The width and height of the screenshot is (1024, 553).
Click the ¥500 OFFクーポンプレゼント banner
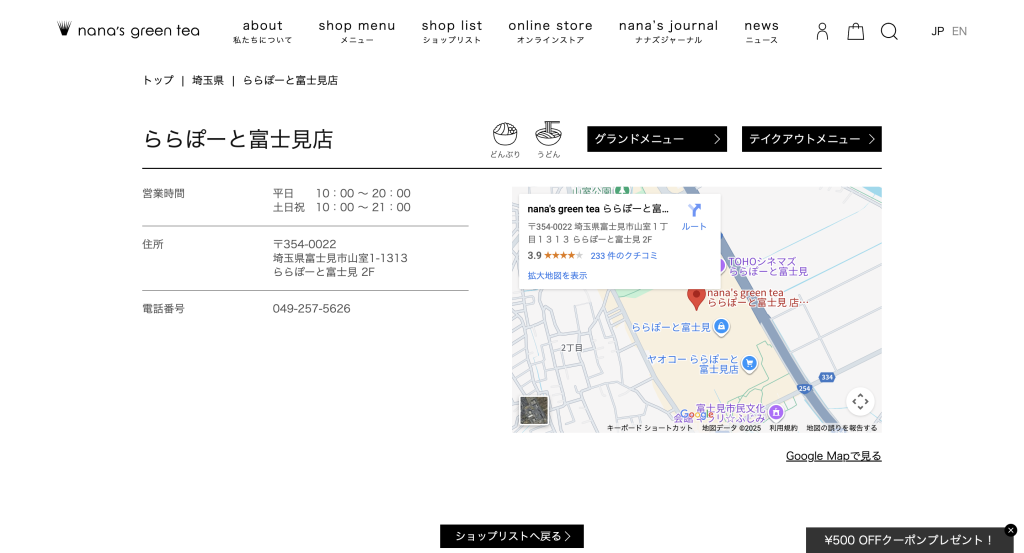(908, 540)
